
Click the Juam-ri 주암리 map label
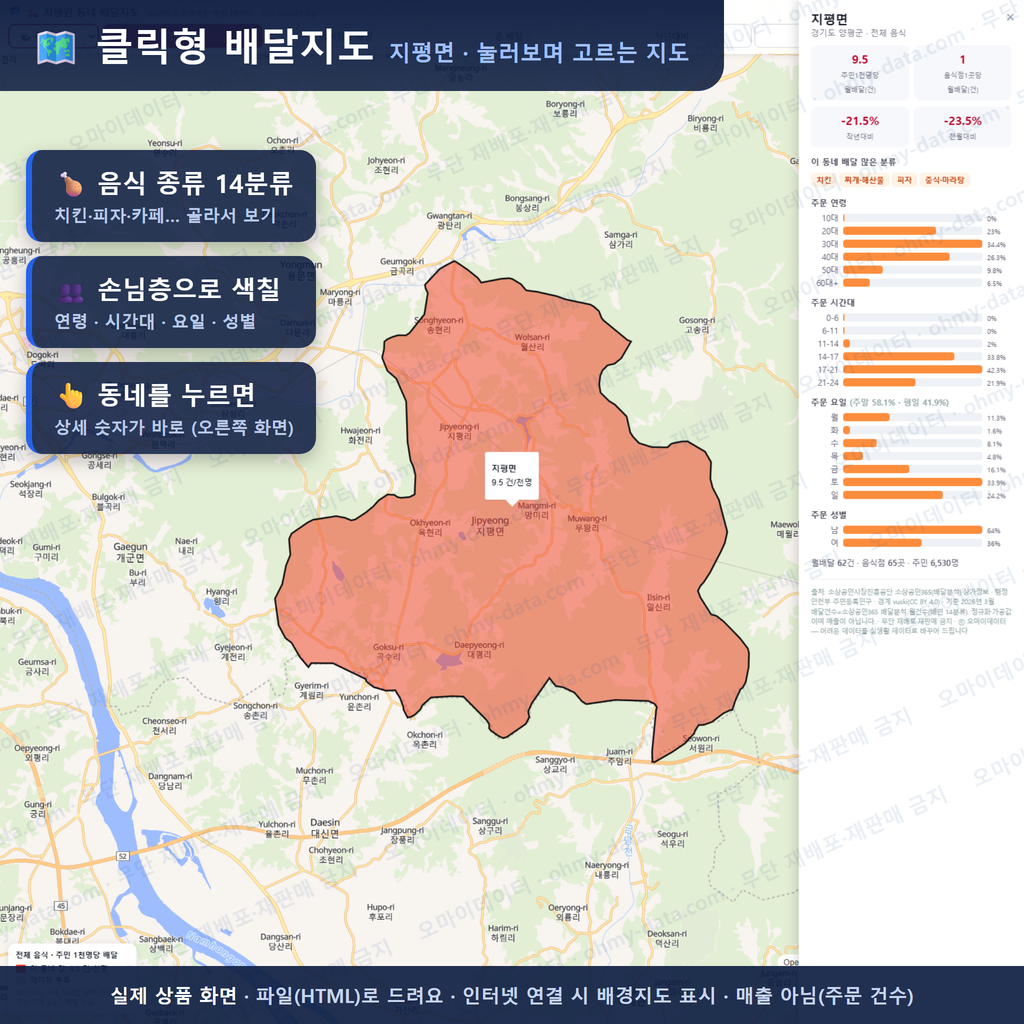[x=619, y=756]
